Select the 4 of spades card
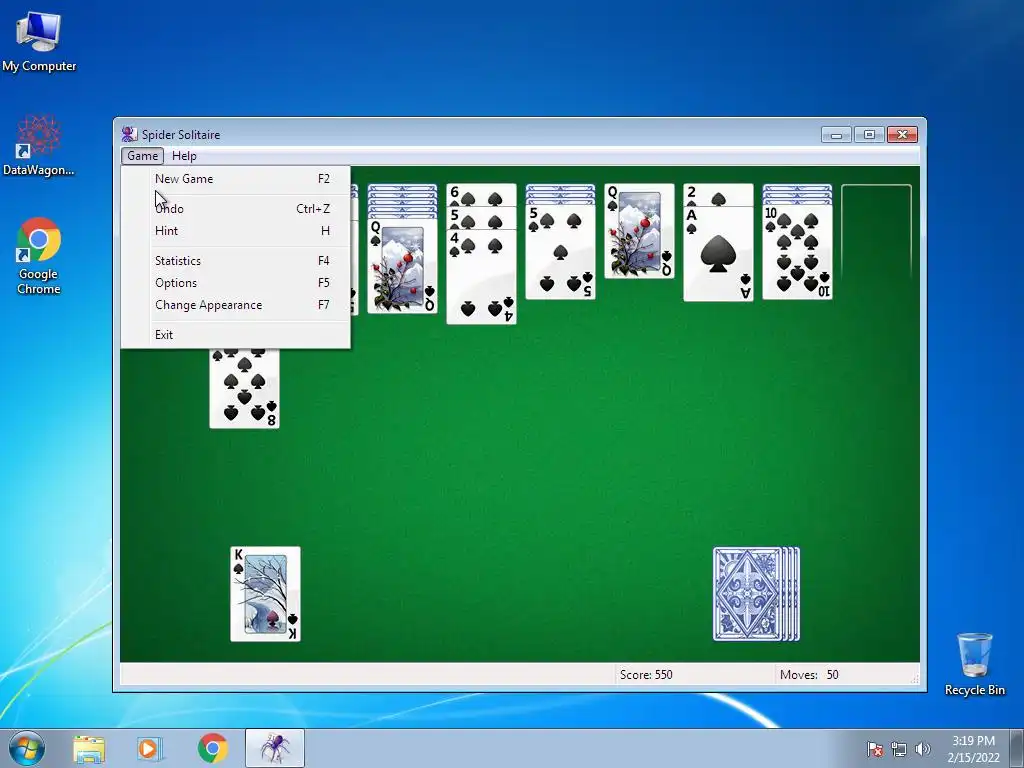Screen dimensions: 1024x768 [x=481, y=277]
